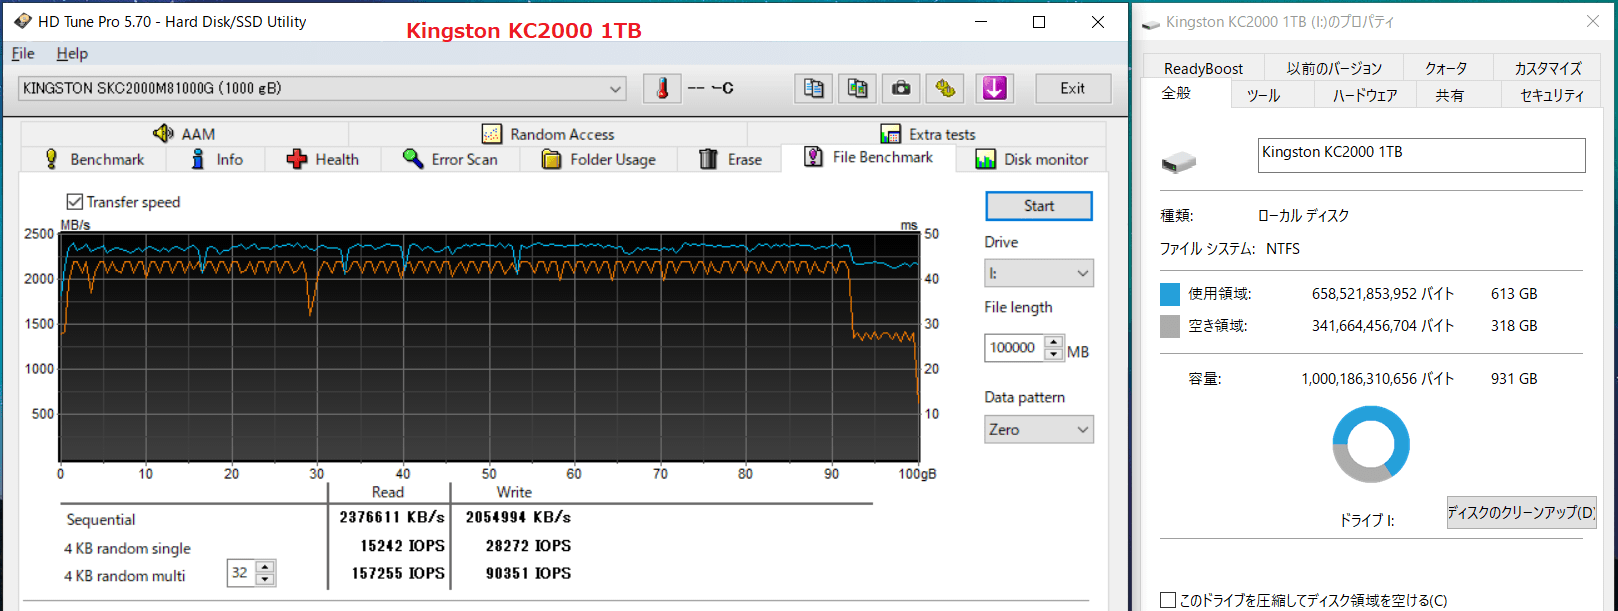Screen dimensions: 1618x611
Task: Open the Drive letter I: dropdown
Action: tap(1039, 273)
